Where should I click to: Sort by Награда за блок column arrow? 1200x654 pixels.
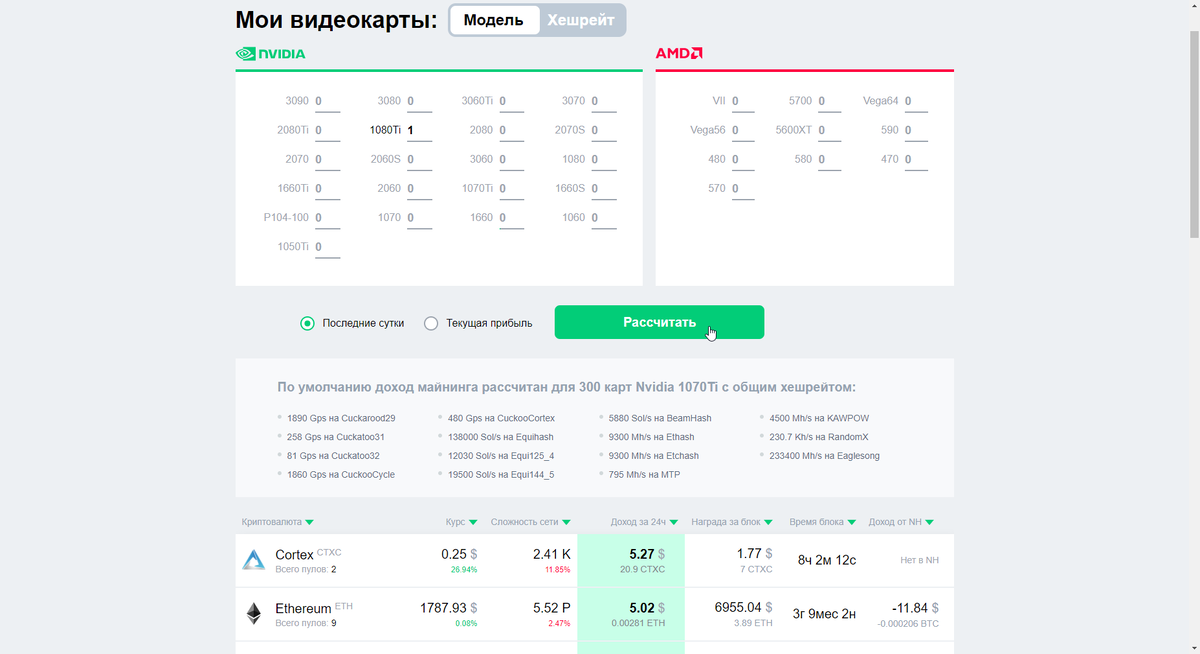tap(769, 522)
